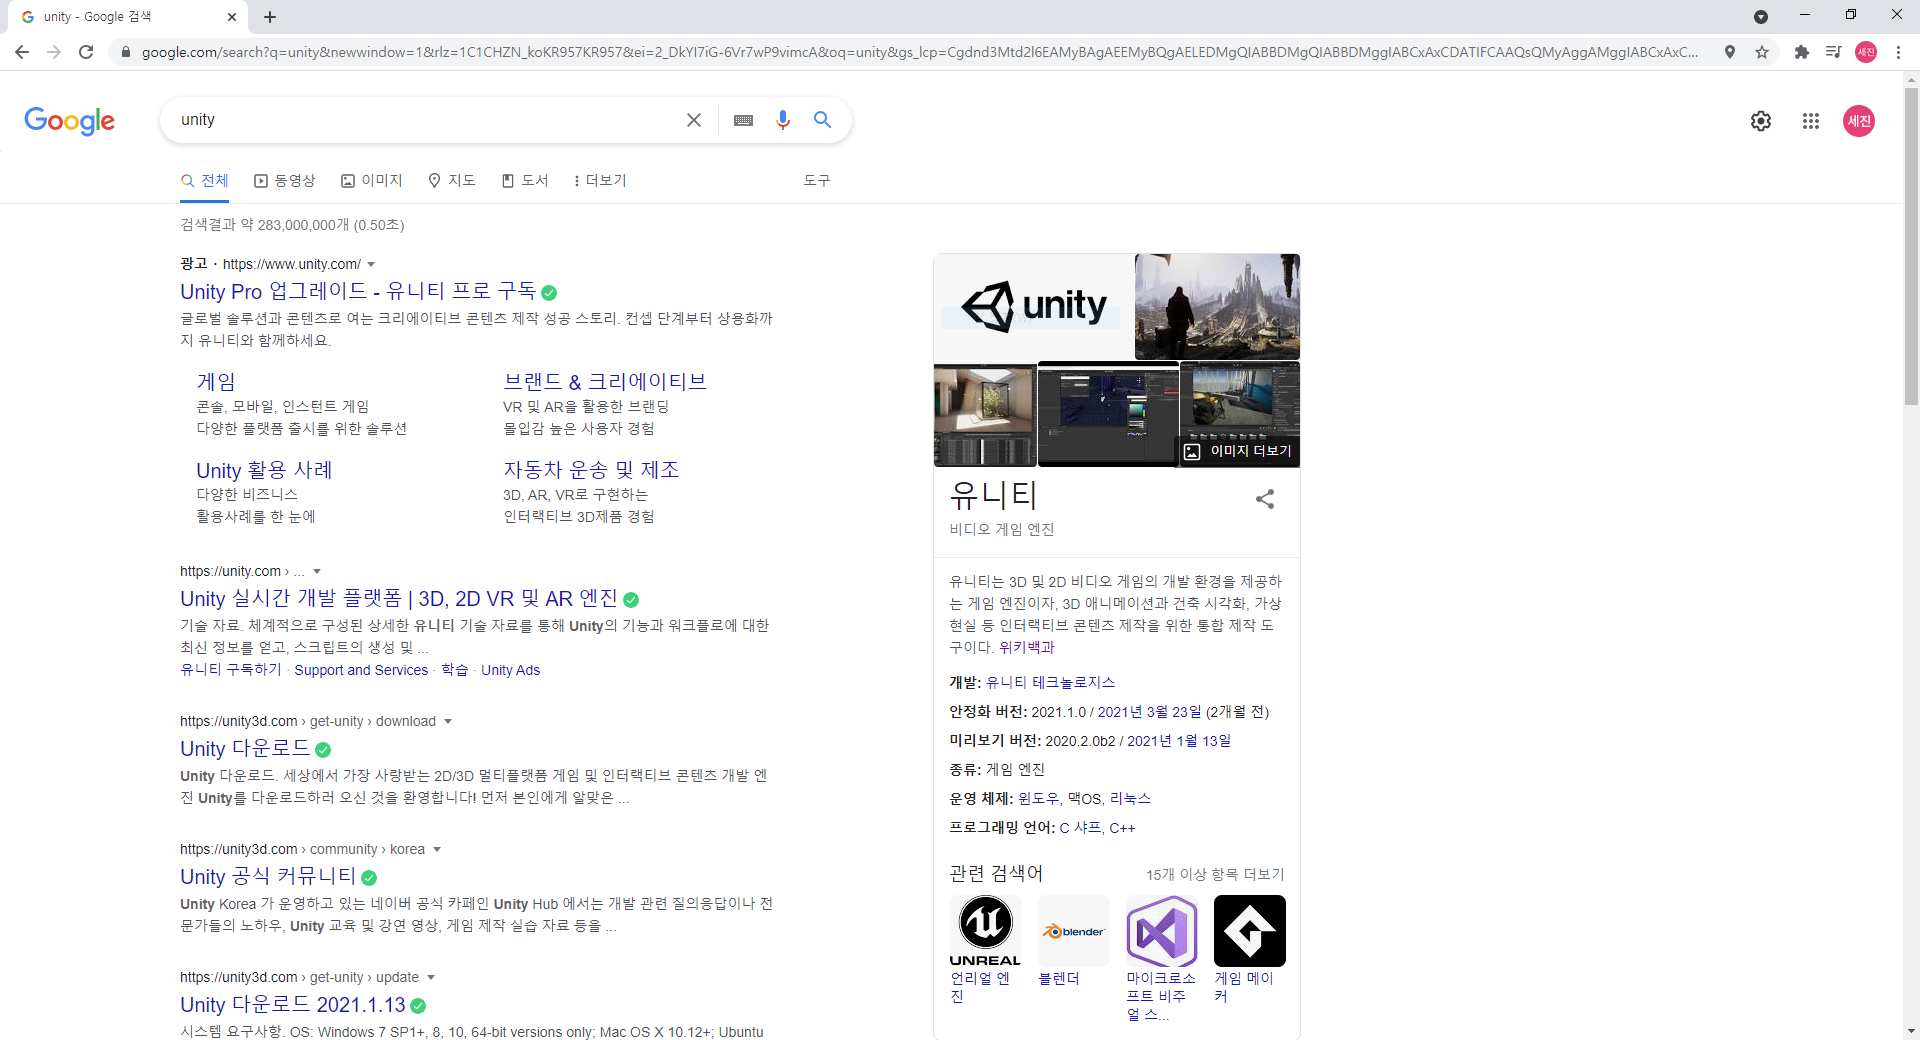Screen dimensions: 1920x1040
Task: Open Unity 실시간 개발 플랫폼 result
Action: click(399, 599)
